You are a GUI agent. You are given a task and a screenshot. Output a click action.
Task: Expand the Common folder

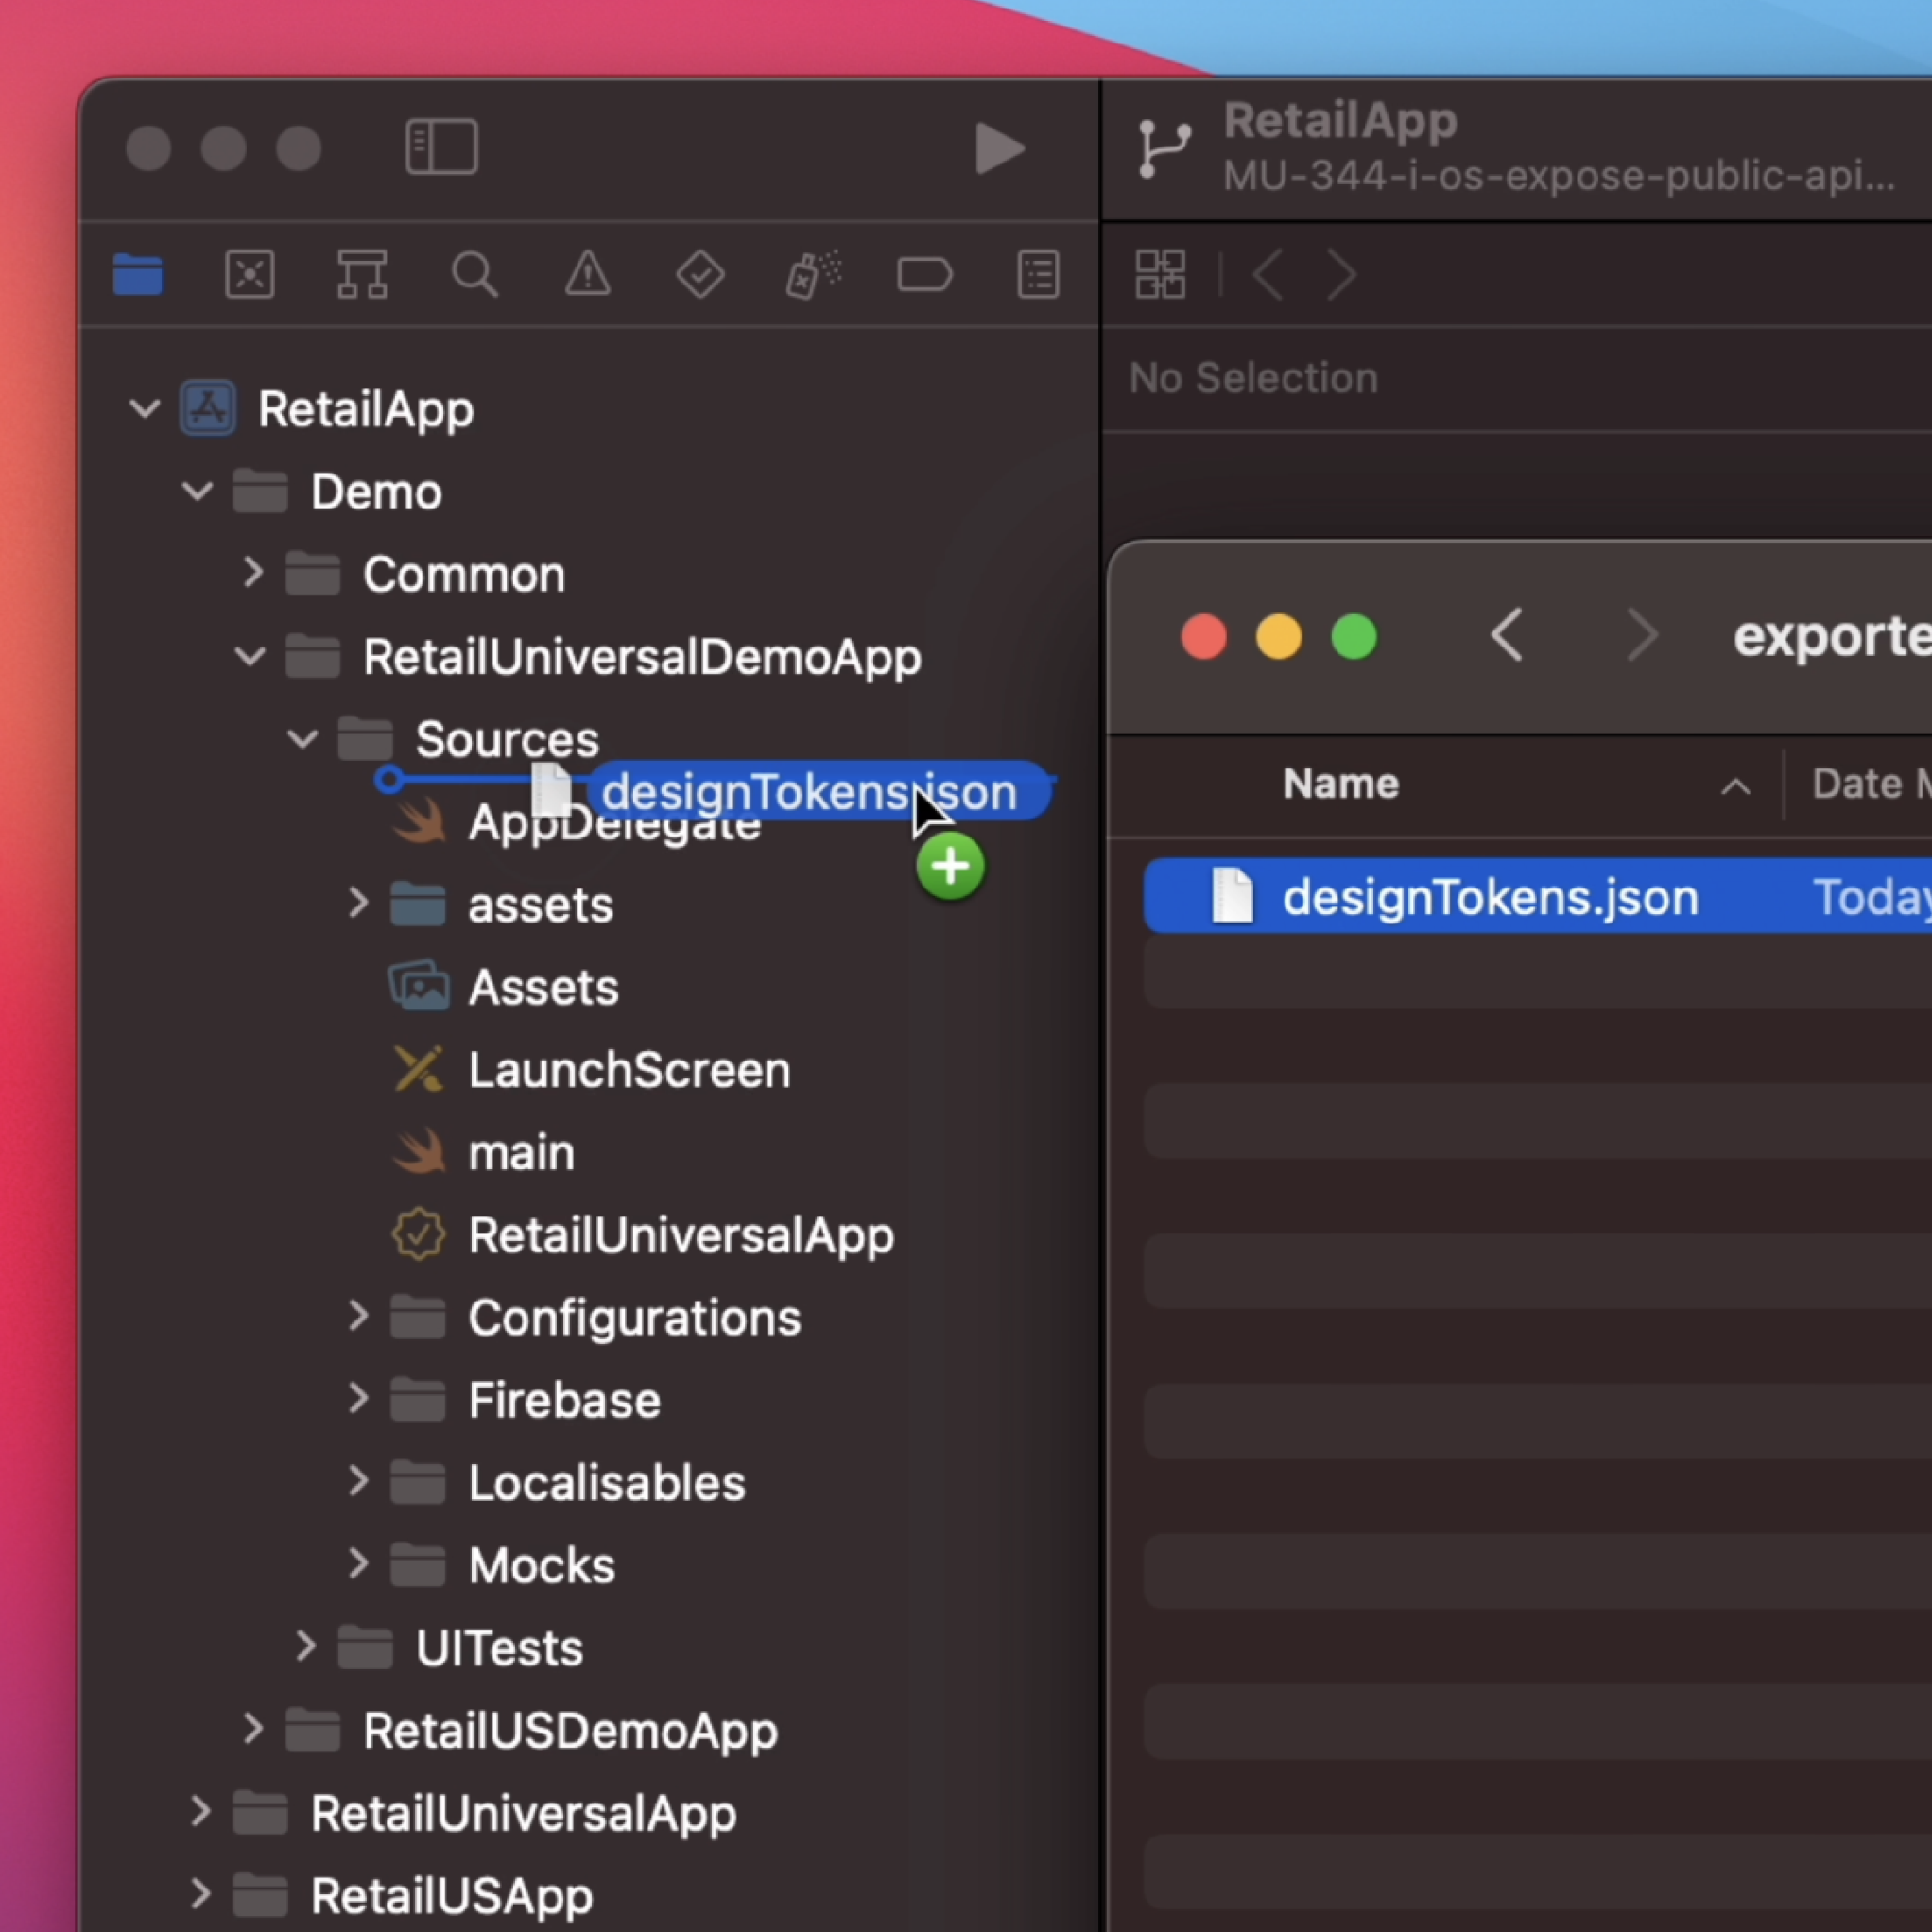pyautogui.click(x=253, y=573)
